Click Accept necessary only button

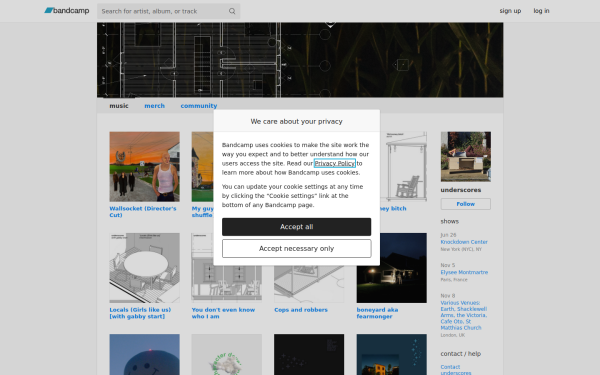pyautogui.click(x=297, y=249)
